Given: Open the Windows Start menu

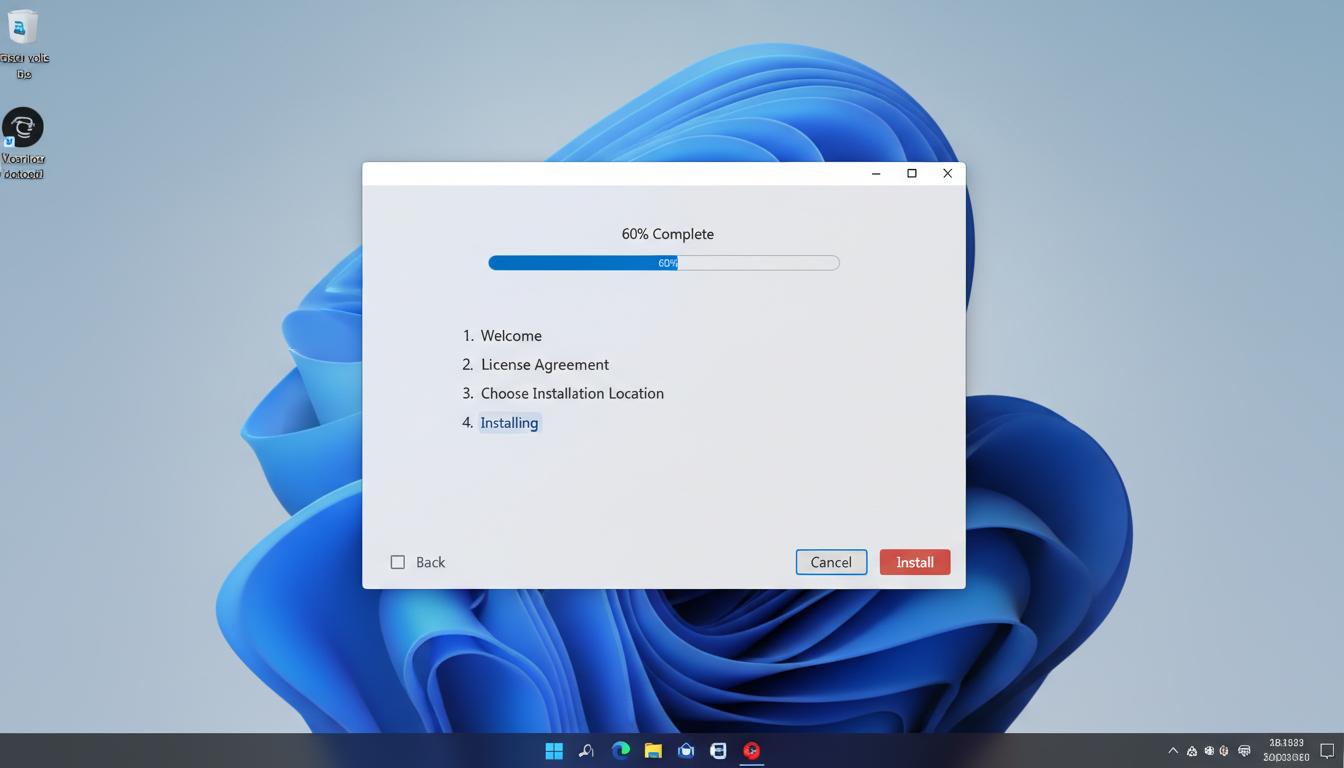Looking at the screenshot, I should tap(554, 751).
